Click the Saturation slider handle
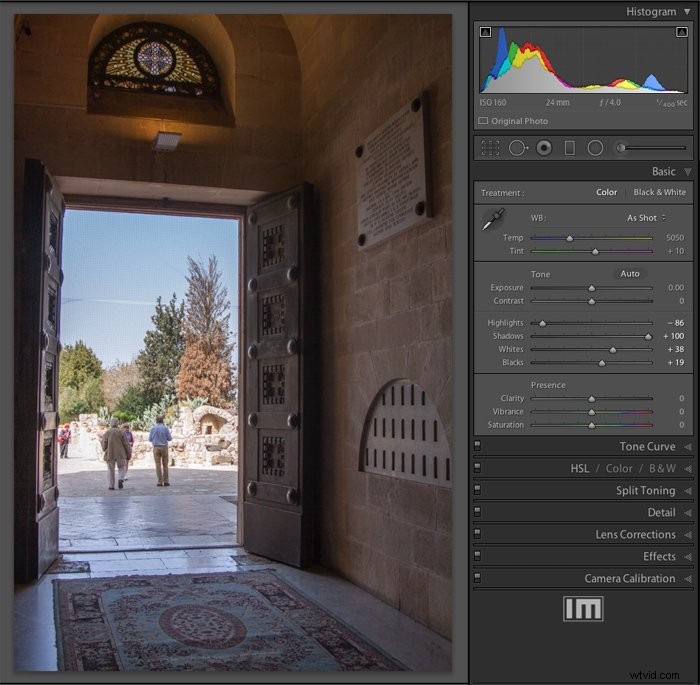This screenshot has width=700, height=685. pos(592,426)
